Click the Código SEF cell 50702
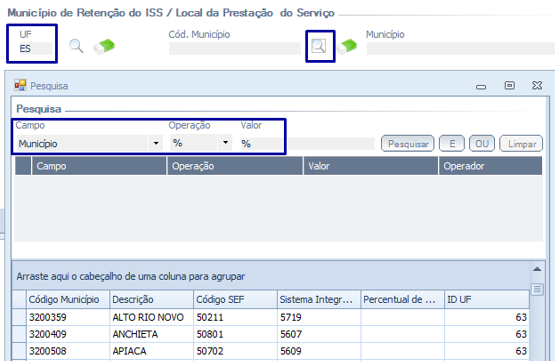Viewport: 555px width, 361px height. click(x=235, y=351)
